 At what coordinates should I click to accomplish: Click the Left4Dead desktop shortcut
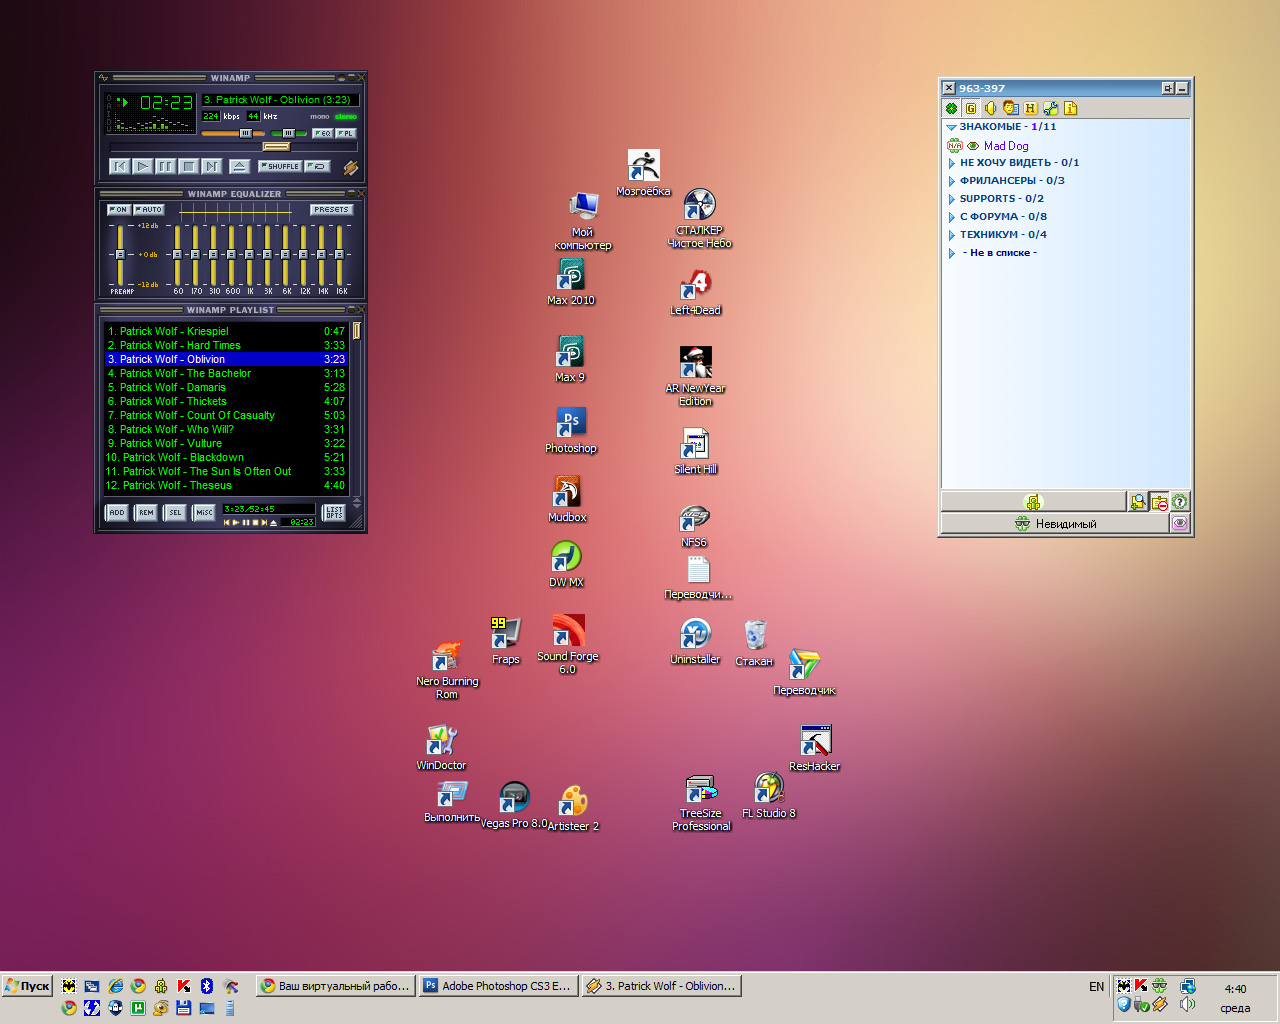pos(695,286)
